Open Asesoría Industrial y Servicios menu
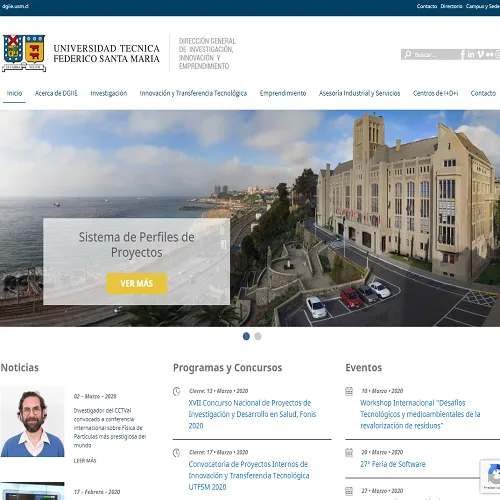 [x=359, y=93]
